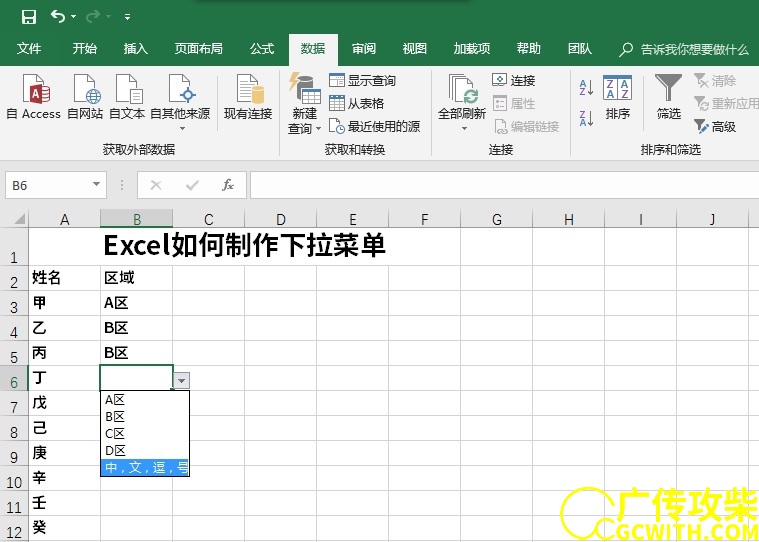Switch to the 开始 ribbon tab
The width and height of the screenshot is (759, 542).
pos(84,48)
